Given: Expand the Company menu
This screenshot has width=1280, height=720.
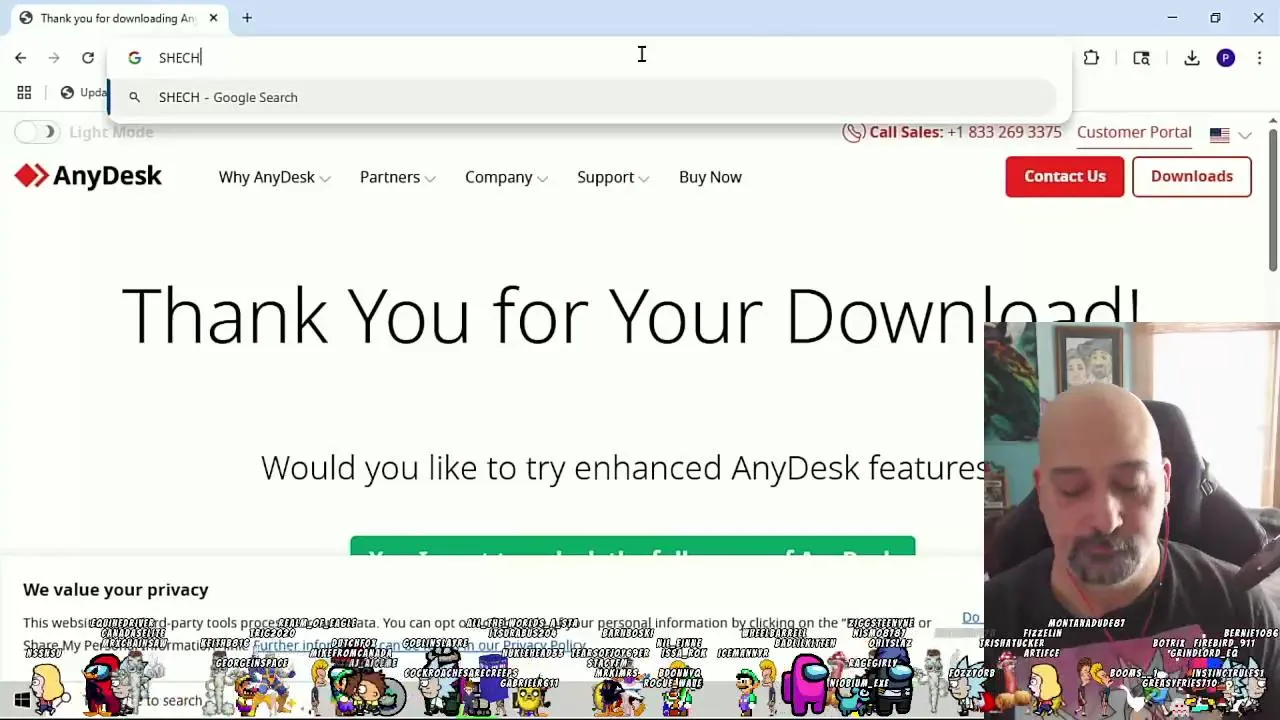Looking at the screenshot, I should pos(506,177).
